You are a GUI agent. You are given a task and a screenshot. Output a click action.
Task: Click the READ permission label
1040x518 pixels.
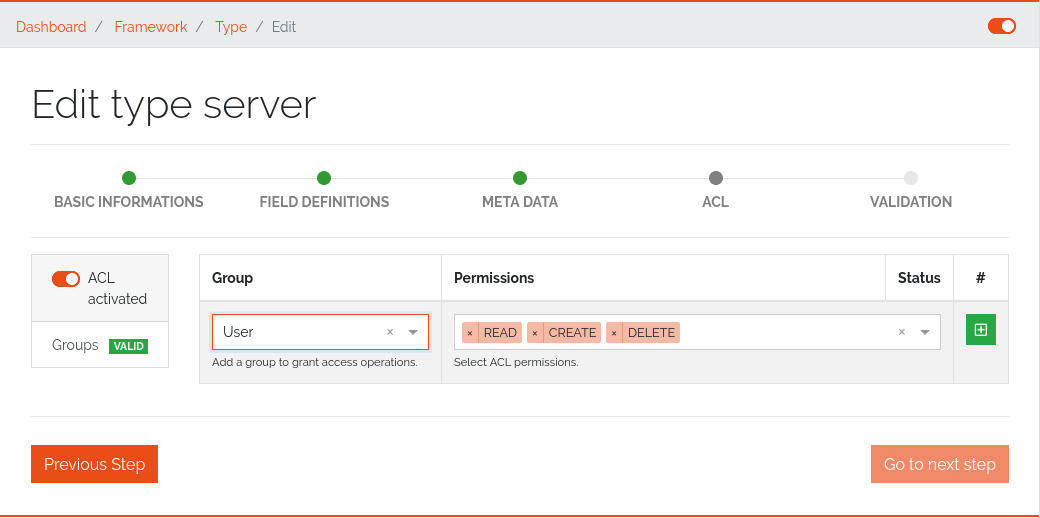pyautogui.click(x=500, y=333)
